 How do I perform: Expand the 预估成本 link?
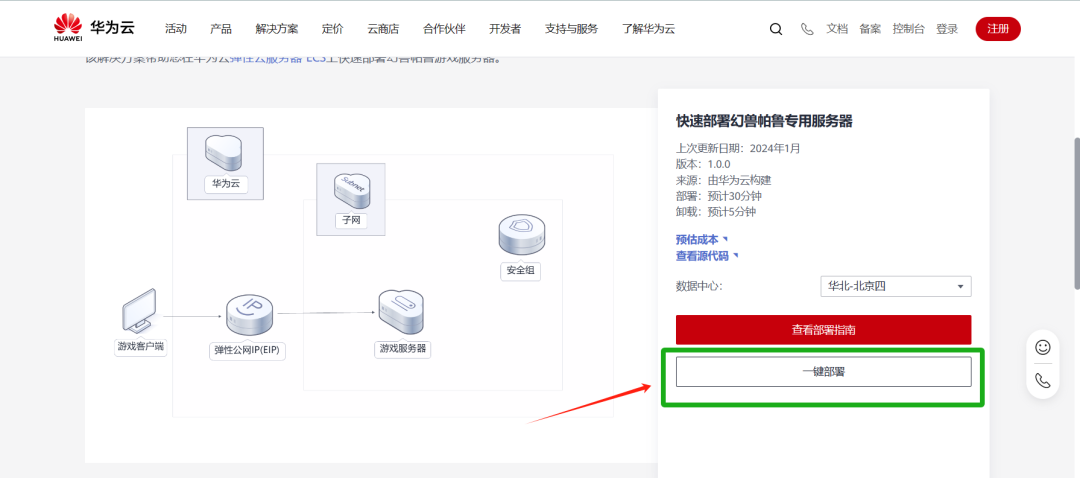coord(701,239)
